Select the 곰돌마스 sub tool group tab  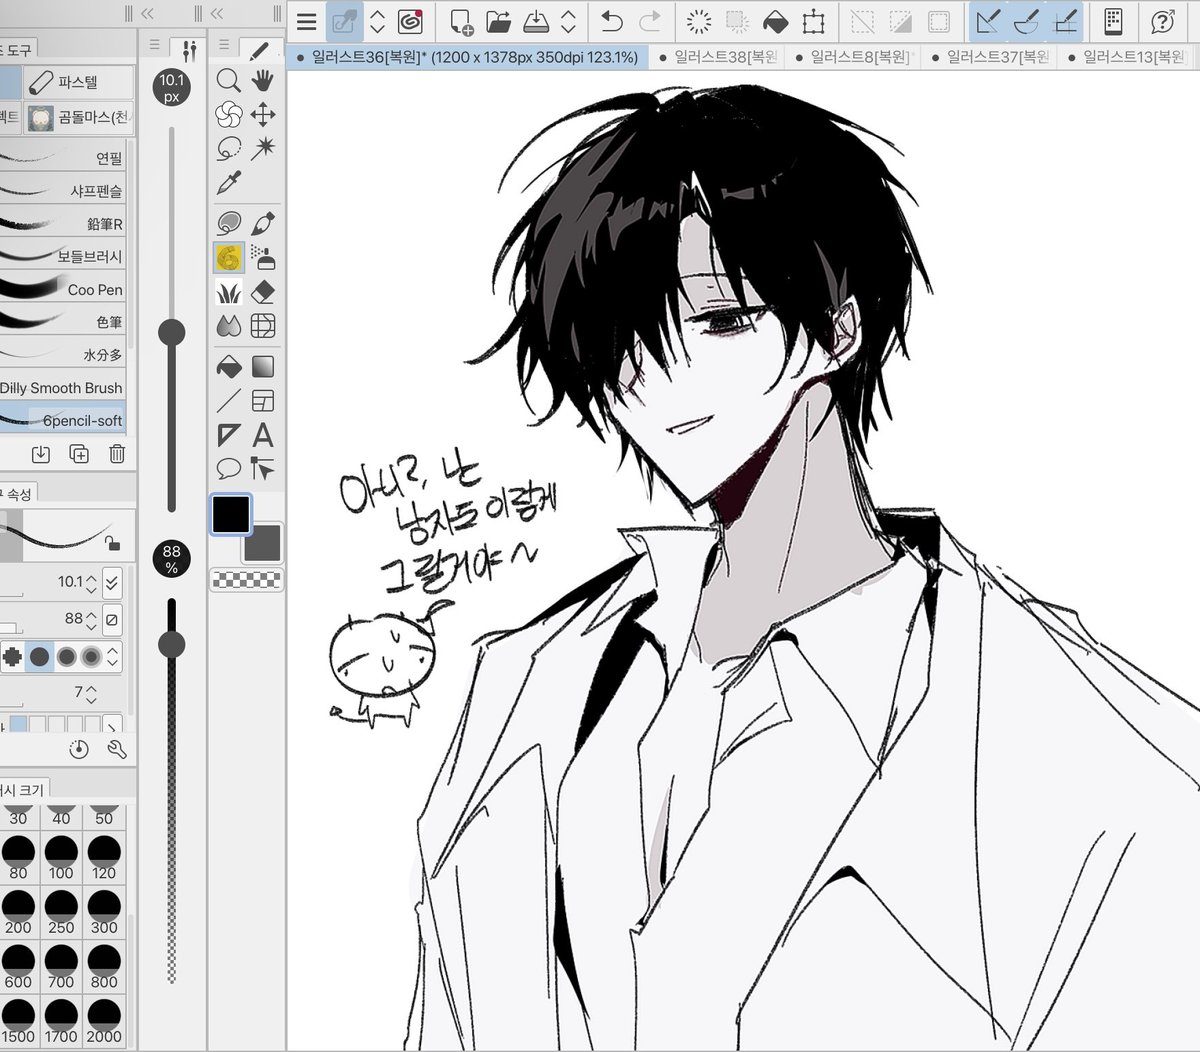79,117
